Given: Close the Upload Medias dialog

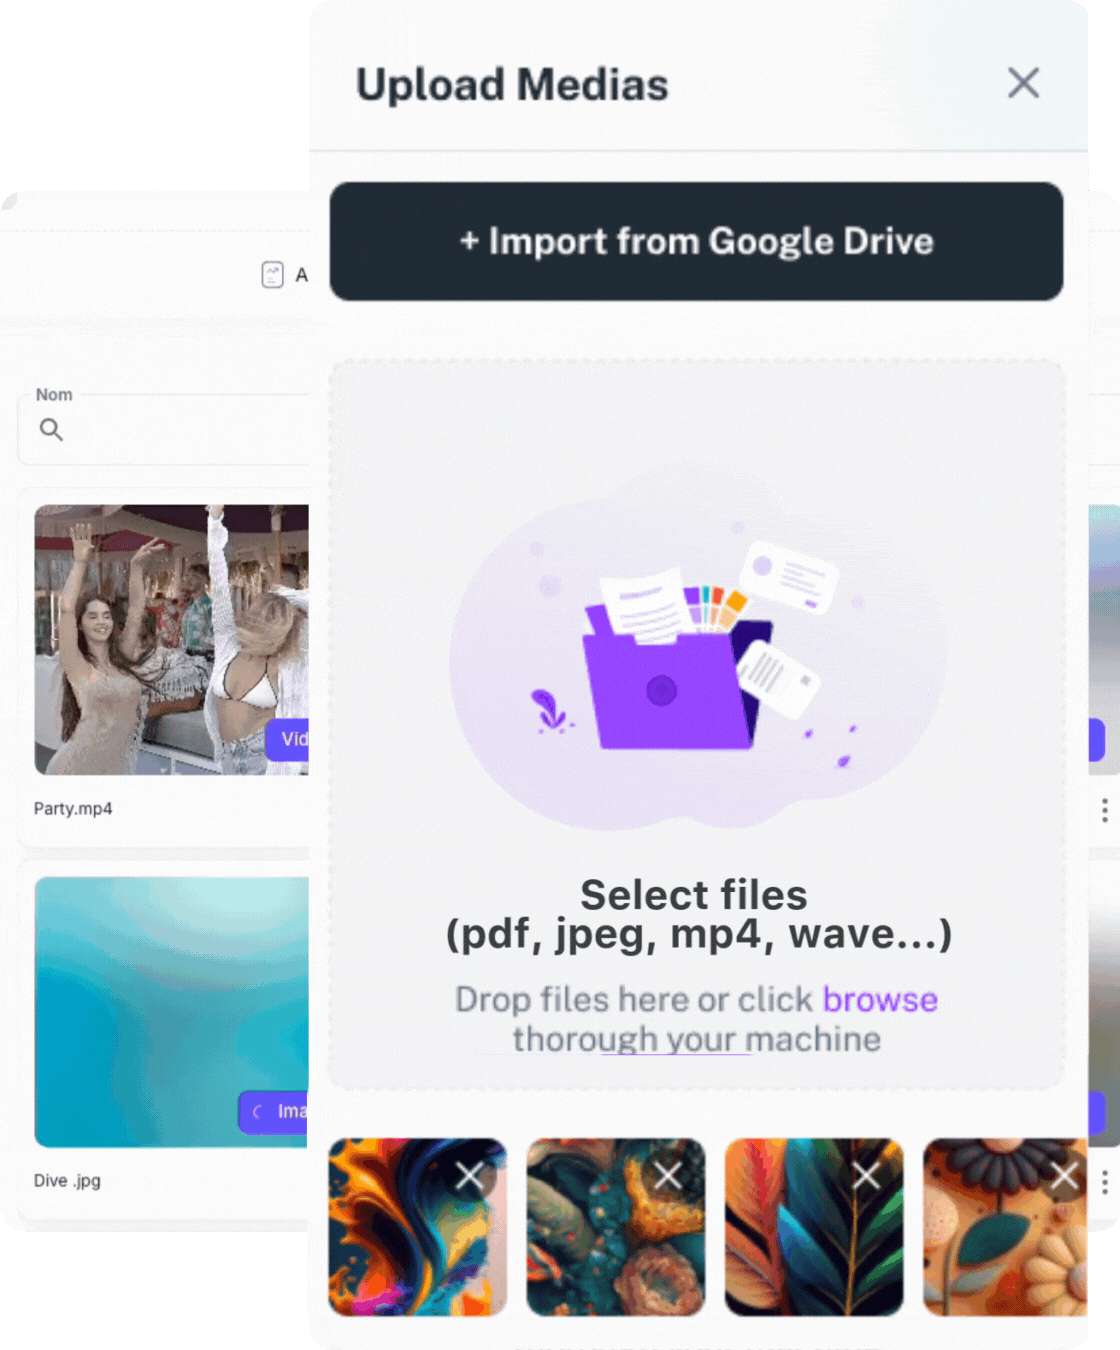Looking at the screenshot, I should click(1023, 83).
